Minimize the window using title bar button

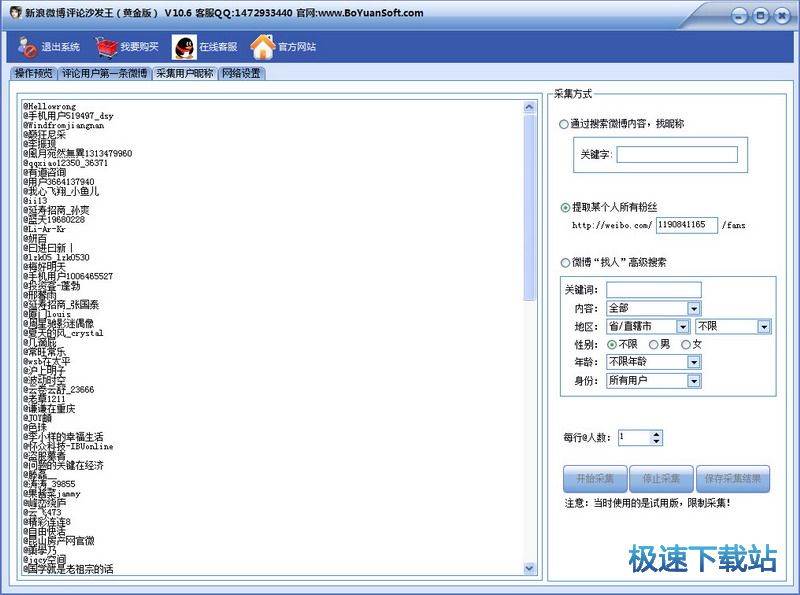point(738,15)
